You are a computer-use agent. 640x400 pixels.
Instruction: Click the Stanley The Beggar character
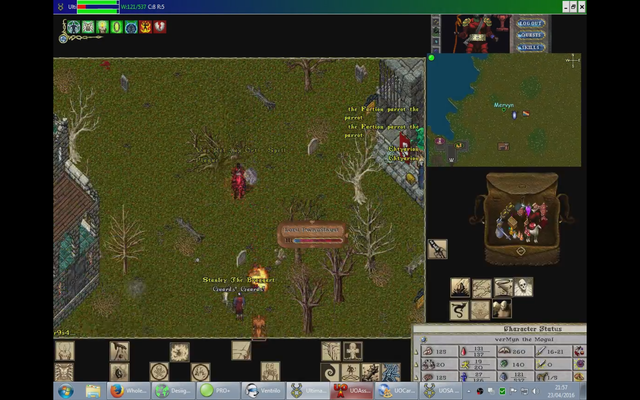pyautogui.click(x=239, y=306)
